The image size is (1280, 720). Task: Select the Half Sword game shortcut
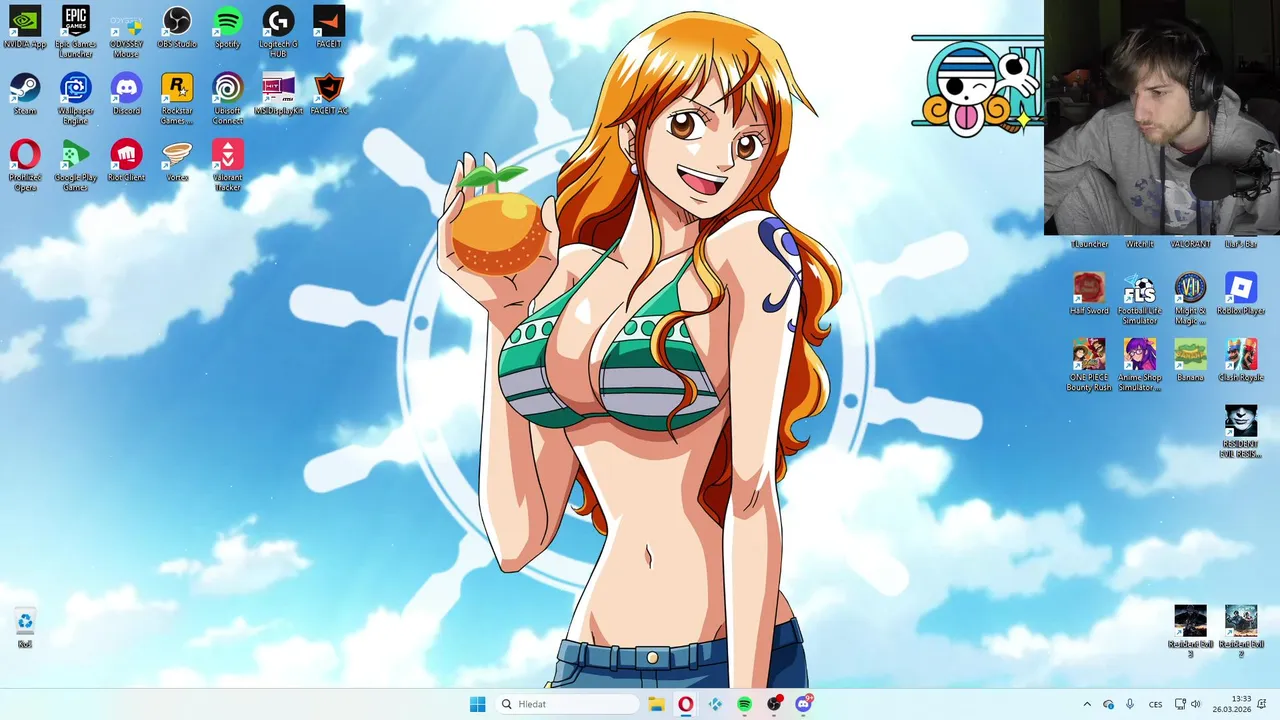[x=1089, y=294]
